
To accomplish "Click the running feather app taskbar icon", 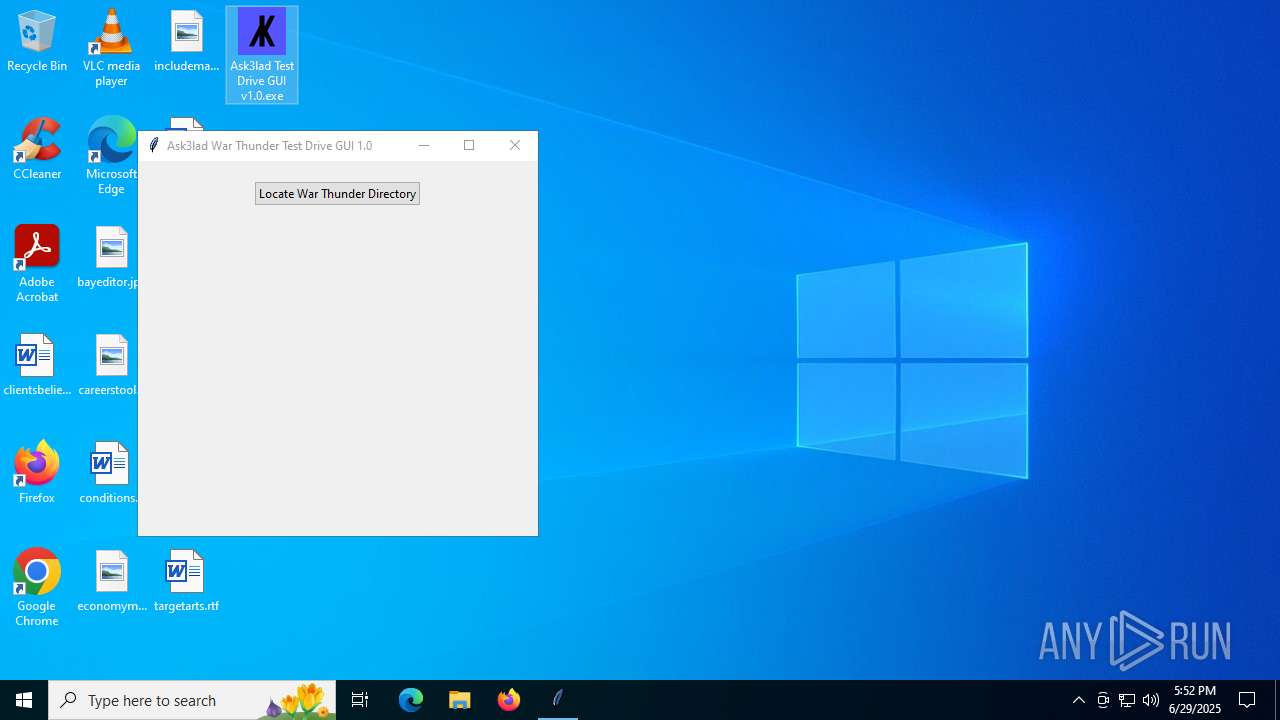I will coord(558,700).
